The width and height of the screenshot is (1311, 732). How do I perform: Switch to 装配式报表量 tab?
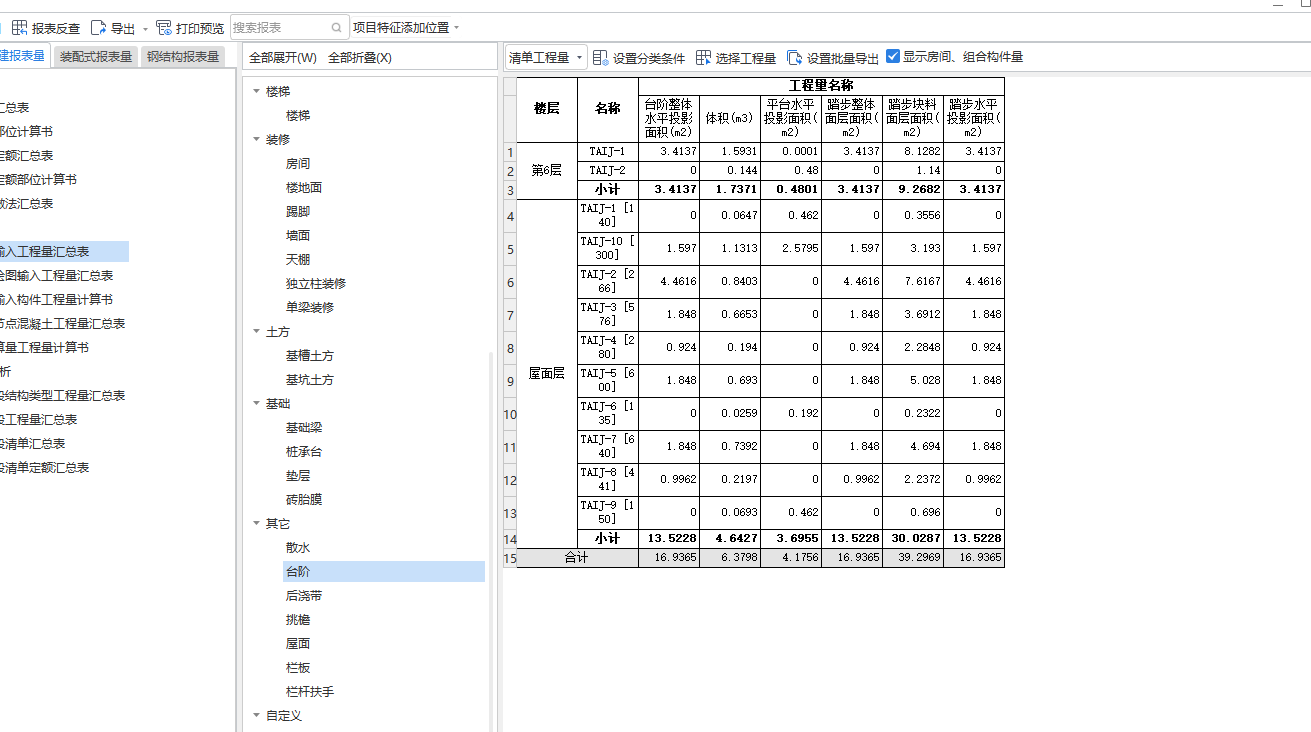click(x=96, y=57)
